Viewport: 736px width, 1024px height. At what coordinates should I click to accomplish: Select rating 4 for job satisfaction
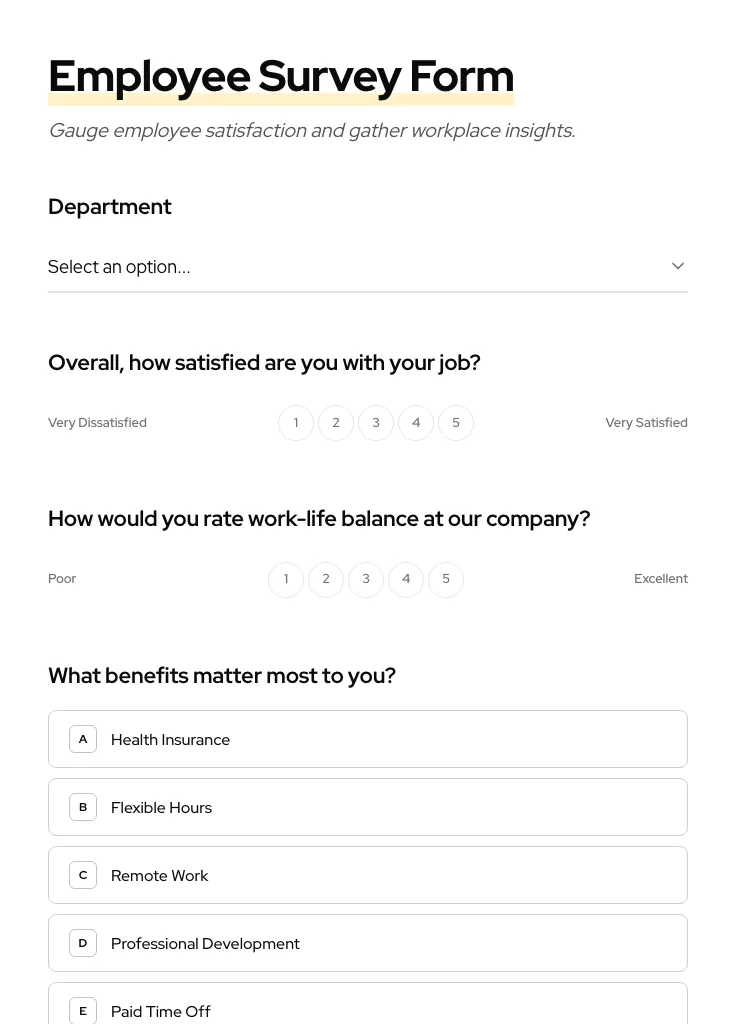pyautogui.click(x=416, y=422)
